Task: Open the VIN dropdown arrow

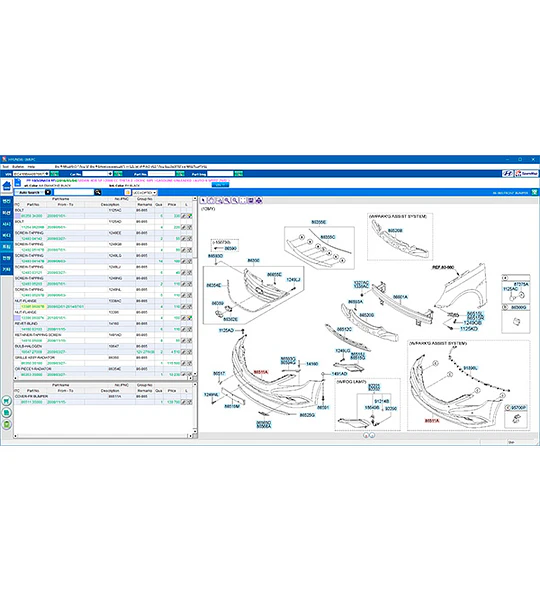Action: point(47,174)
